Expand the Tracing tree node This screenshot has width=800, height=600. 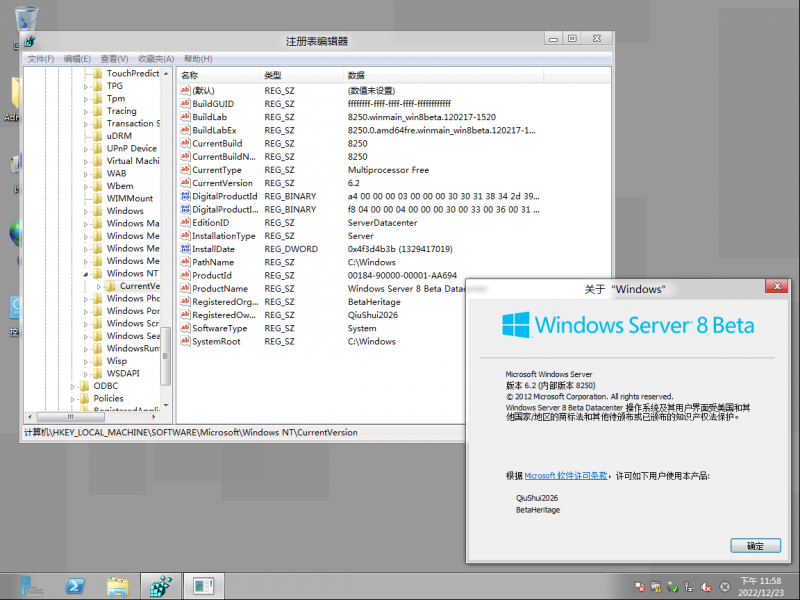(86, 112)
